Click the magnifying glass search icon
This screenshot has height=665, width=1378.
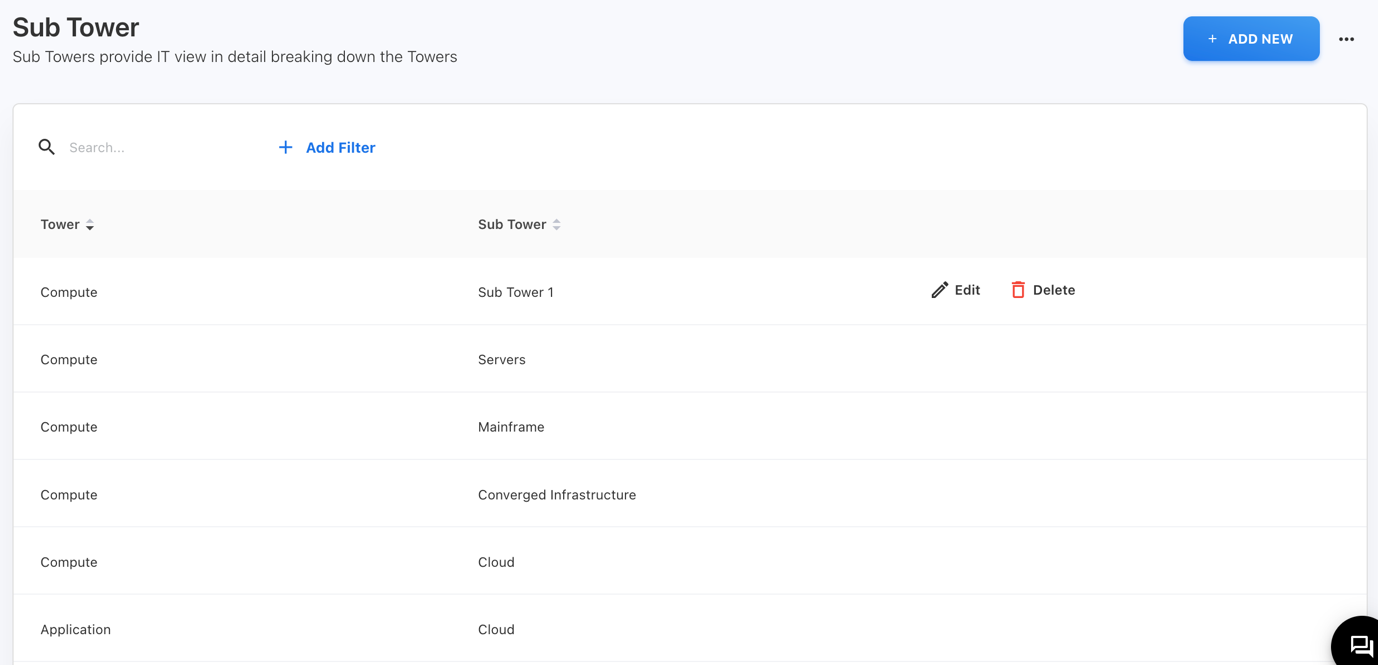[46, 147]
